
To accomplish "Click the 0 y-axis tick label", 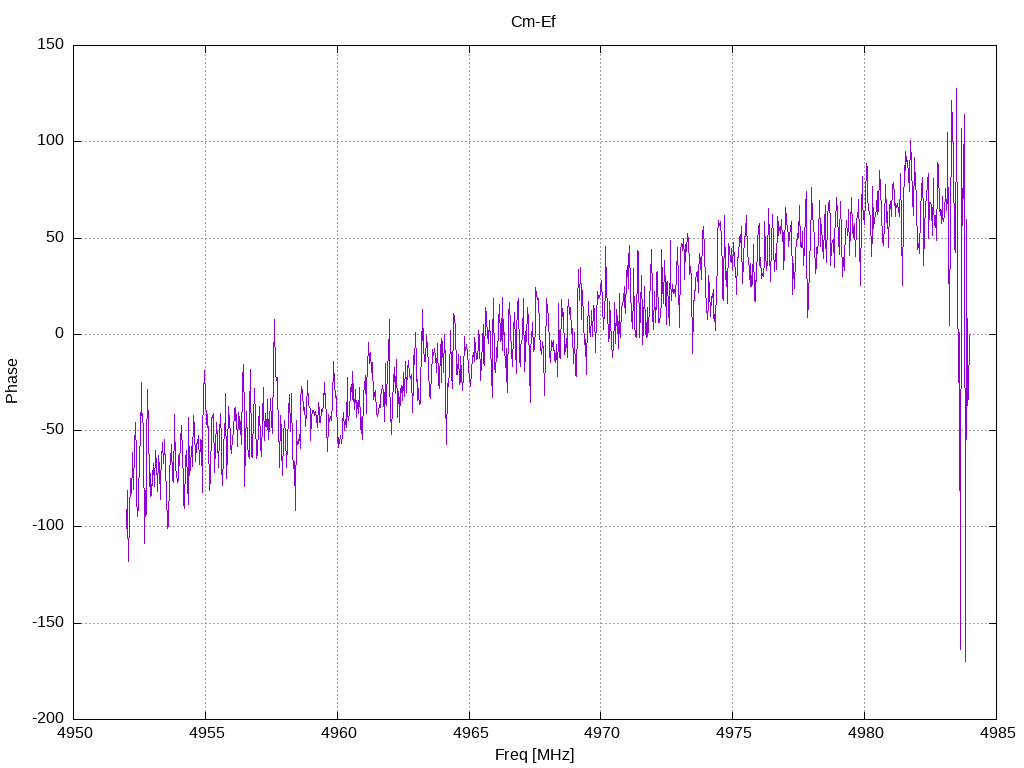I will 59,334.
